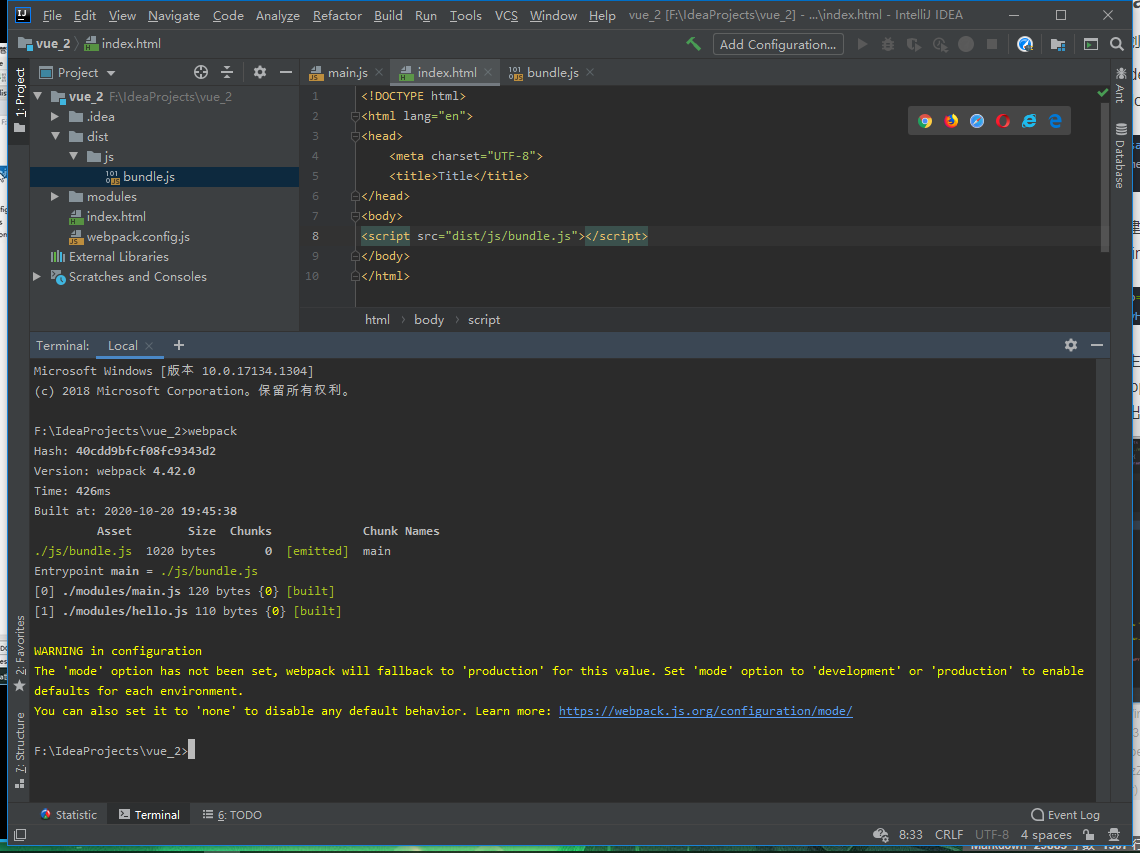Viewport: 1140px width, 853px height.
Task: Click Add Configuration button
Action: click(x=778, y=44)
